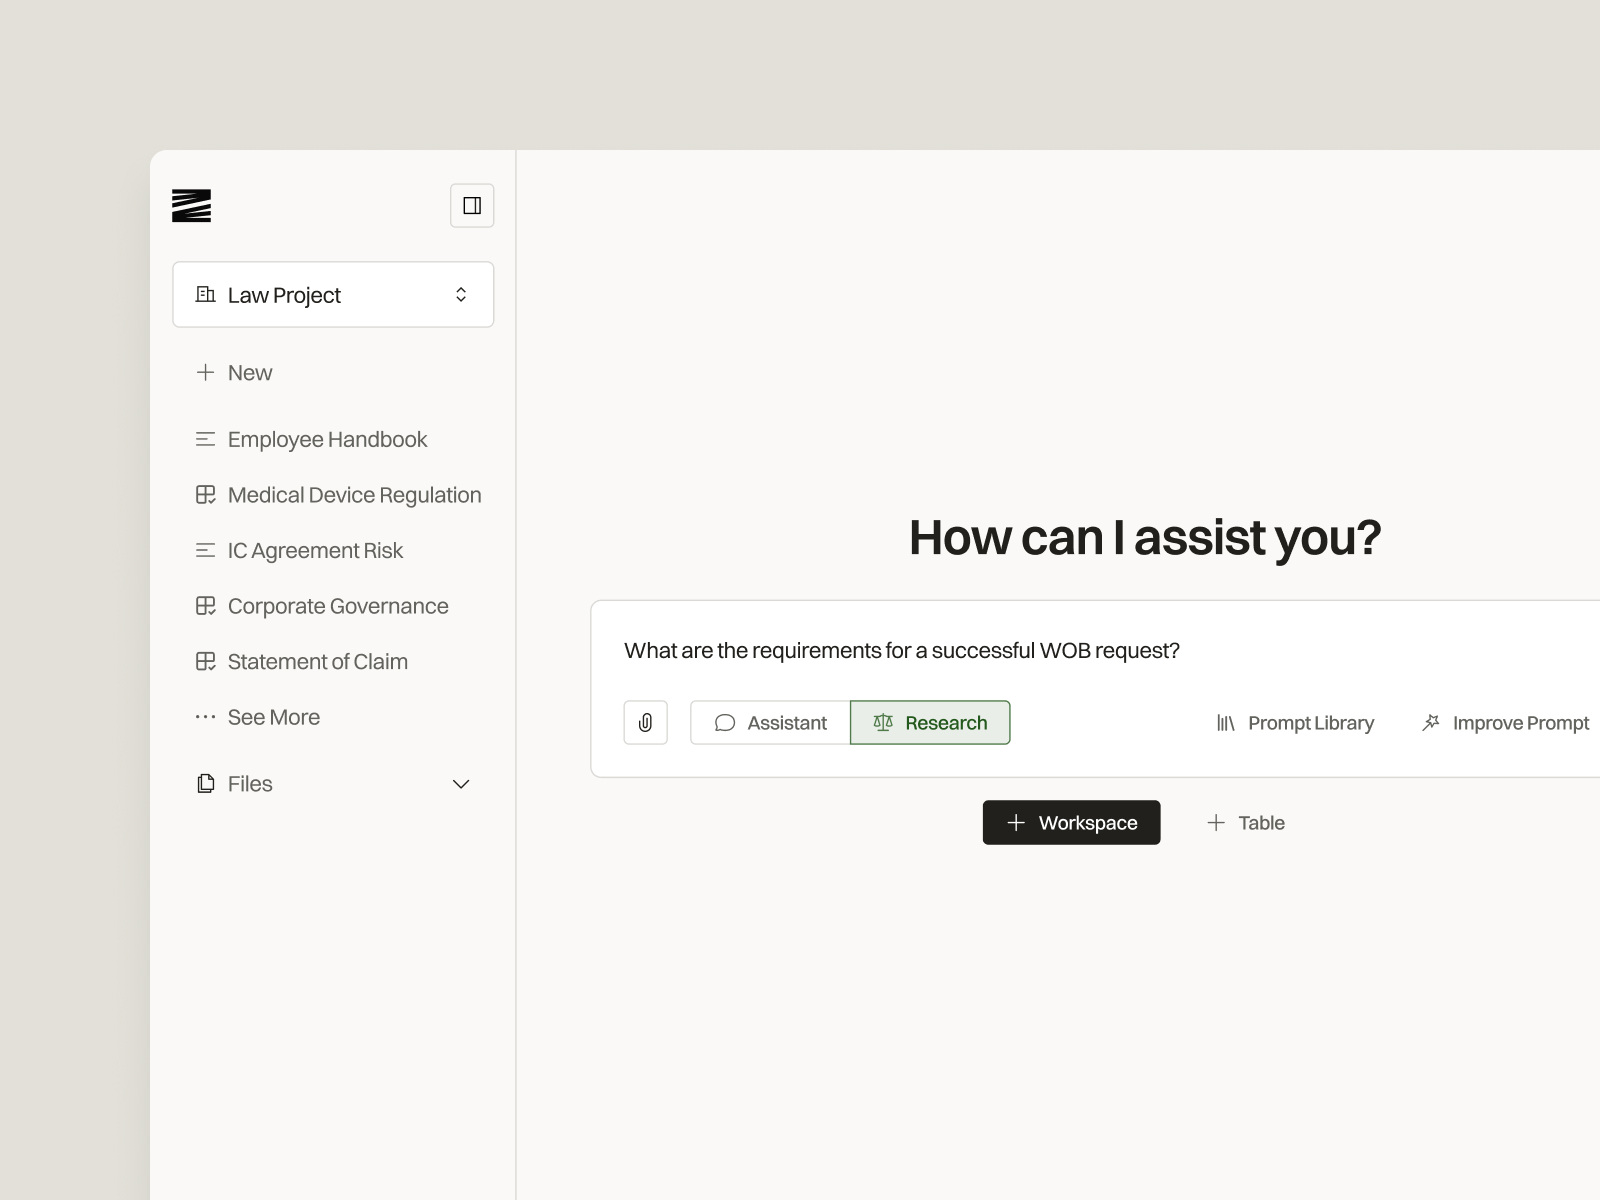Switch to Research mode
The image size is (1600, 1200).
tap(930, 722)
